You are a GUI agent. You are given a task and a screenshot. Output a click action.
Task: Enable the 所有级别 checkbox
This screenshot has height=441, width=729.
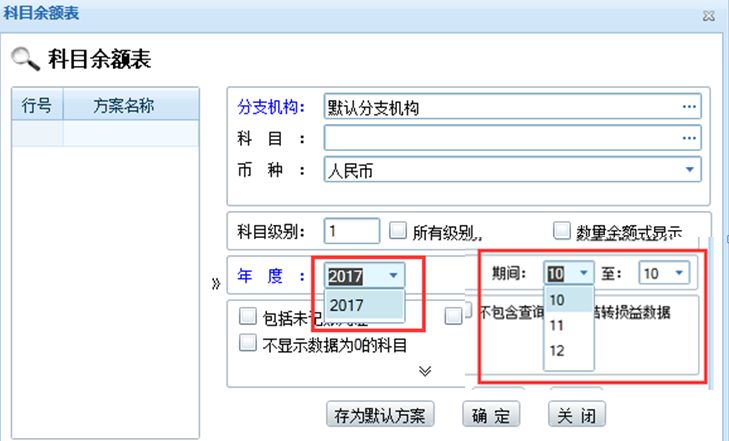398,231
